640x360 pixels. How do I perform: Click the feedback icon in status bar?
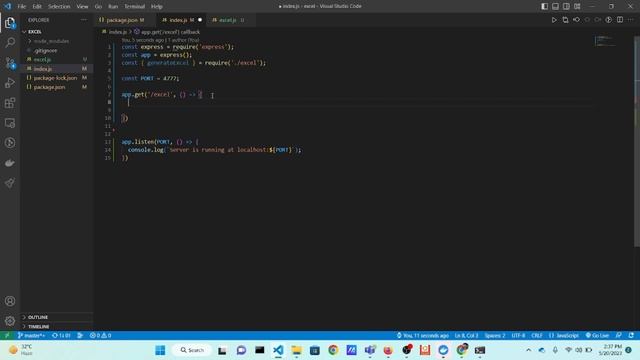[x=619, y=336]
